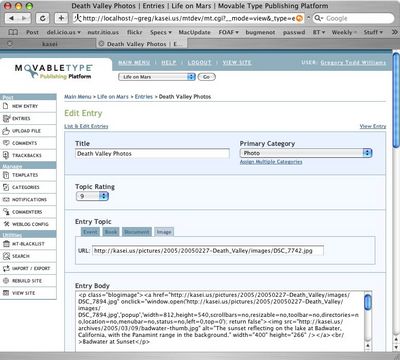Switch to the Image entry topic tab
The image size is (400, 360).
164,232
